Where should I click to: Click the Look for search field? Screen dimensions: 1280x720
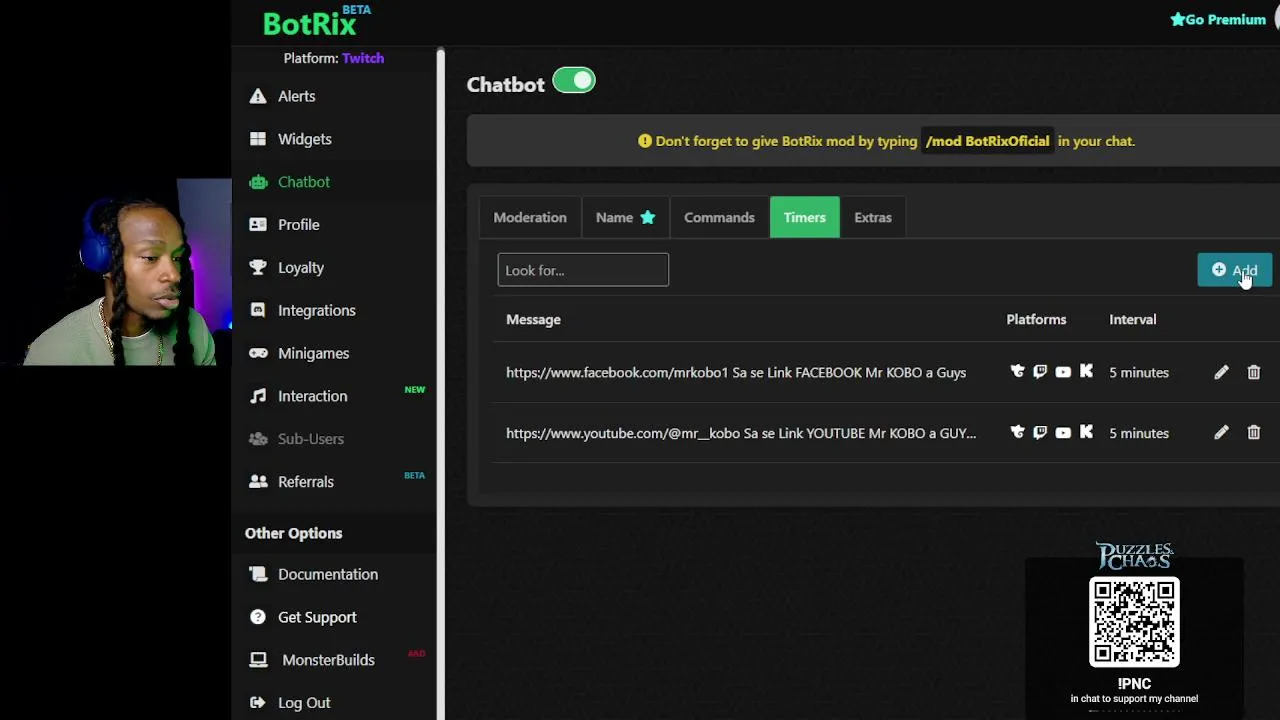pos(583,270)
